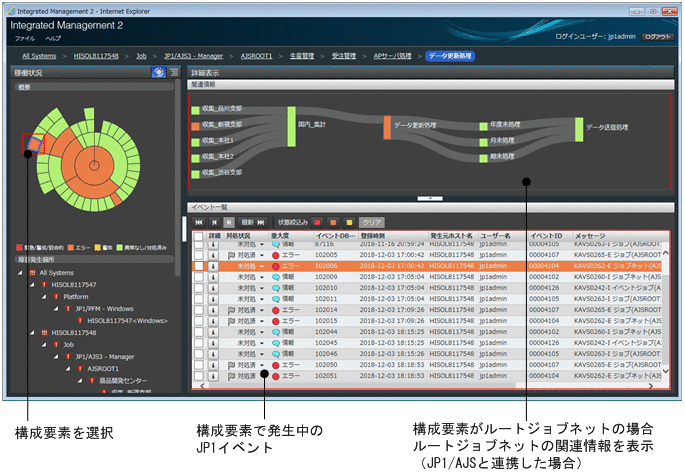
Task: Check the box for highlighted event 102006
Action: pyautogui.click(x=199, y=266)
